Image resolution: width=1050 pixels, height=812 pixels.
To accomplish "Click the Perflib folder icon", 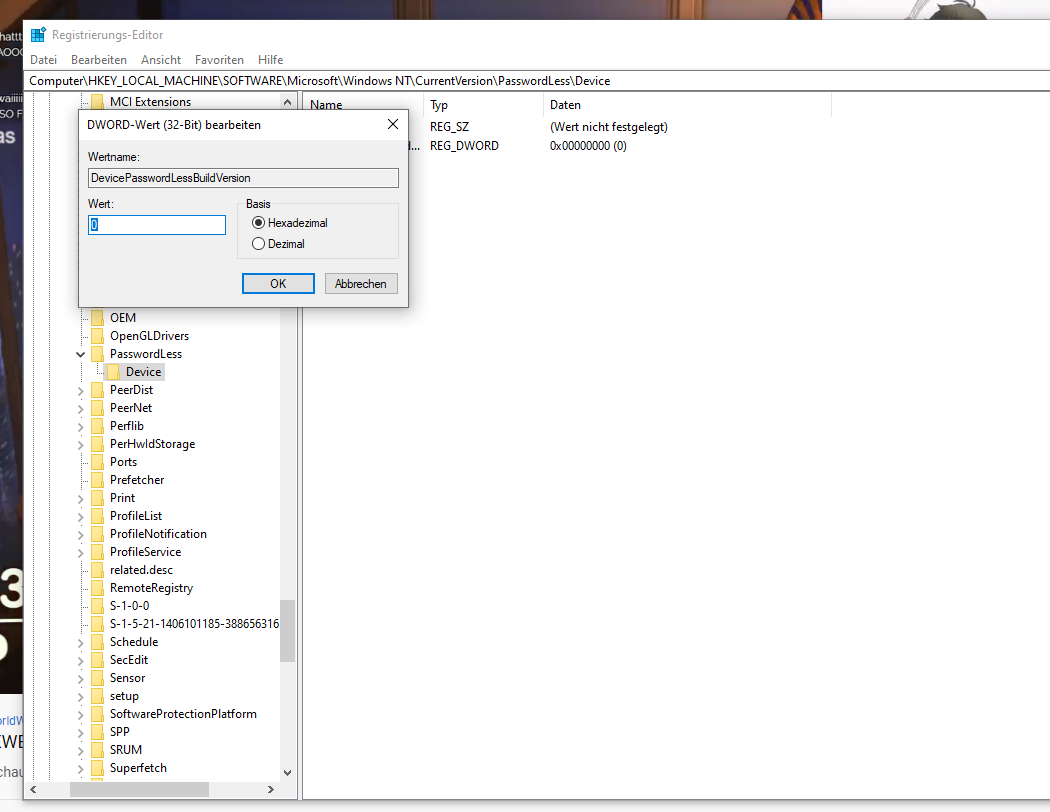I will 98,426.
